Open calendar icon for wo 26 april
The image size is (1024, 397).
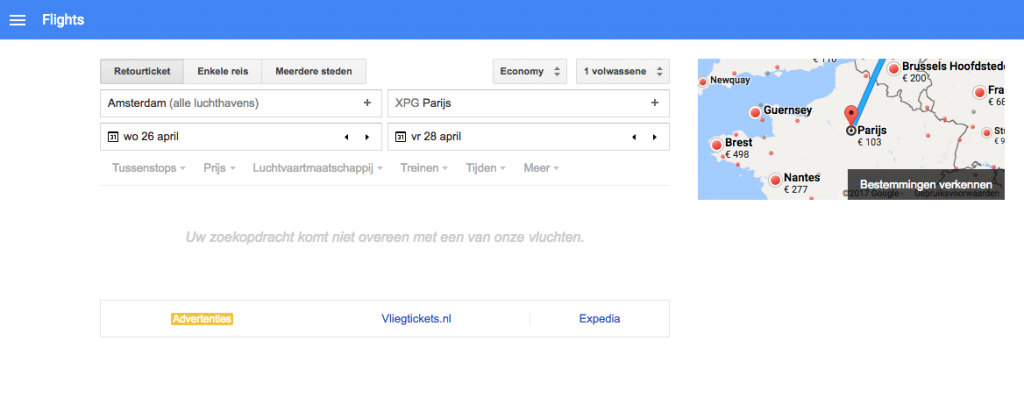pyautogui.click(x=113, y=136)
